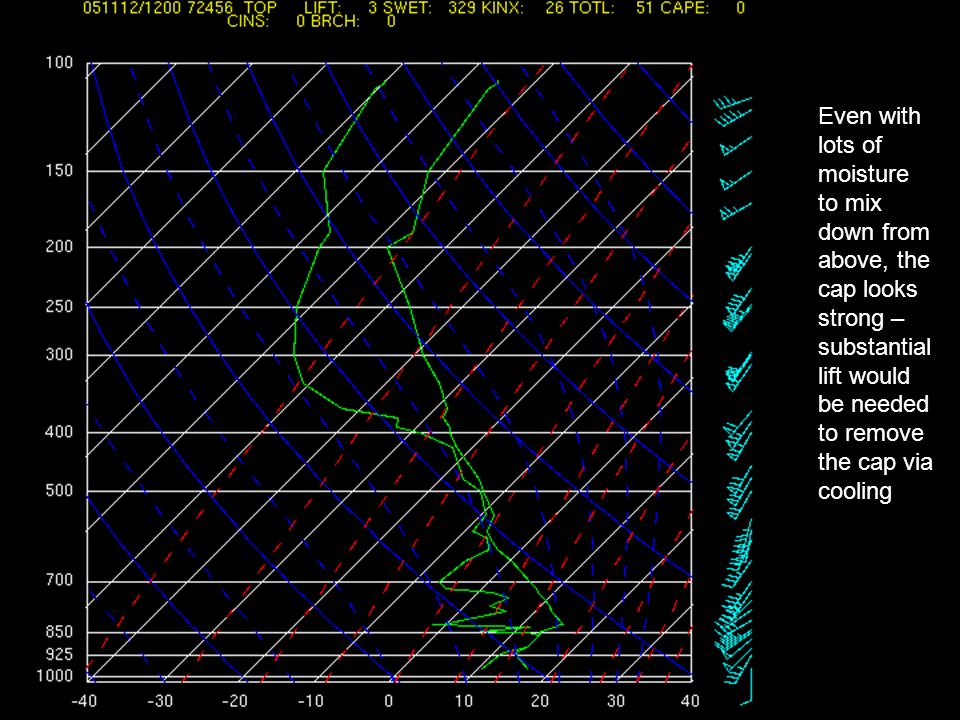The height and width of the screenshot is (720, 960).
Task: Click the TOTL value 51
Action: [x=645, y=8]
